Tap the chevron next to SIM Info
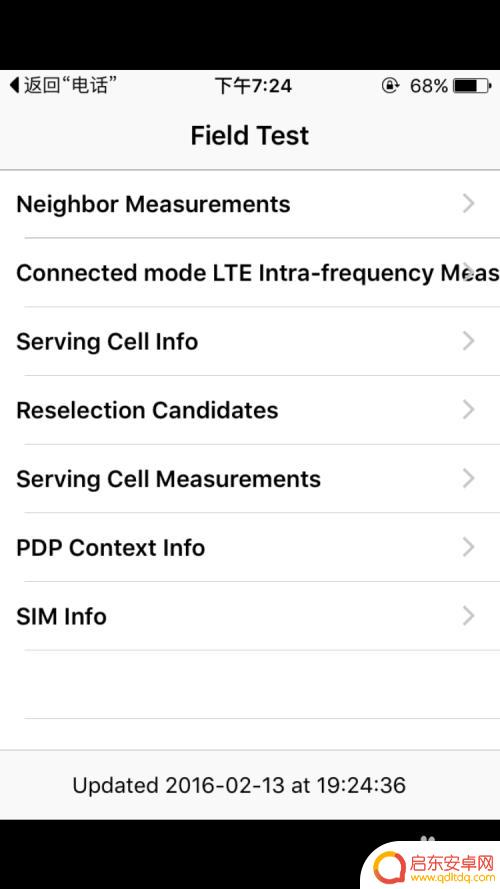The width and height of the screenshot is (500, 889). pyautogui.click(x=468, y=615)
